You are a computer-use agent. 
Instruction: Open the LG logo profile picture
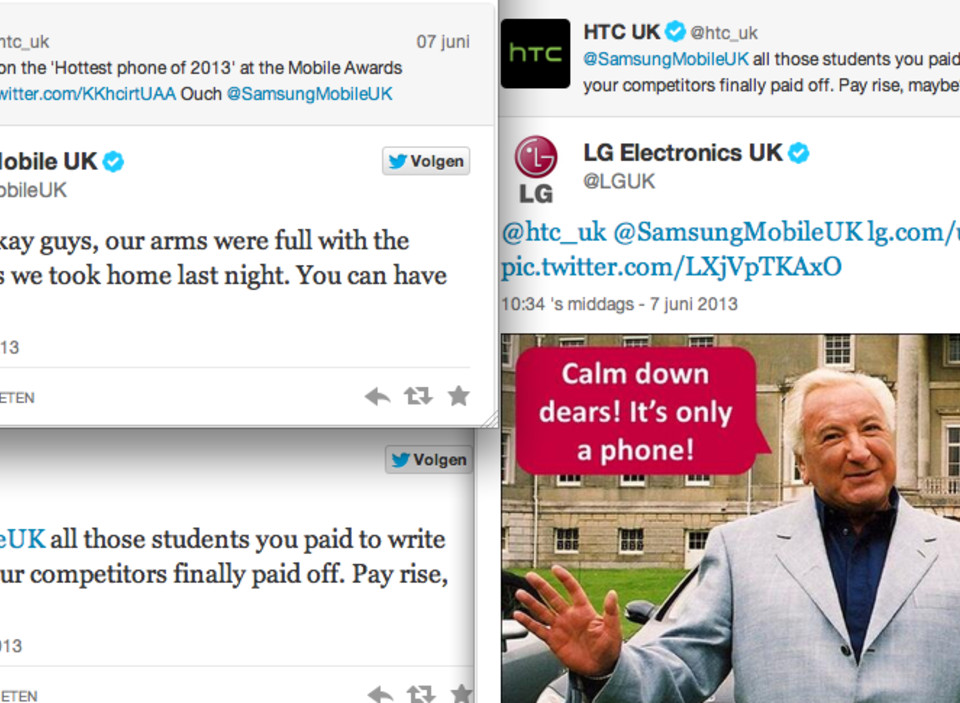pos(536,169)
